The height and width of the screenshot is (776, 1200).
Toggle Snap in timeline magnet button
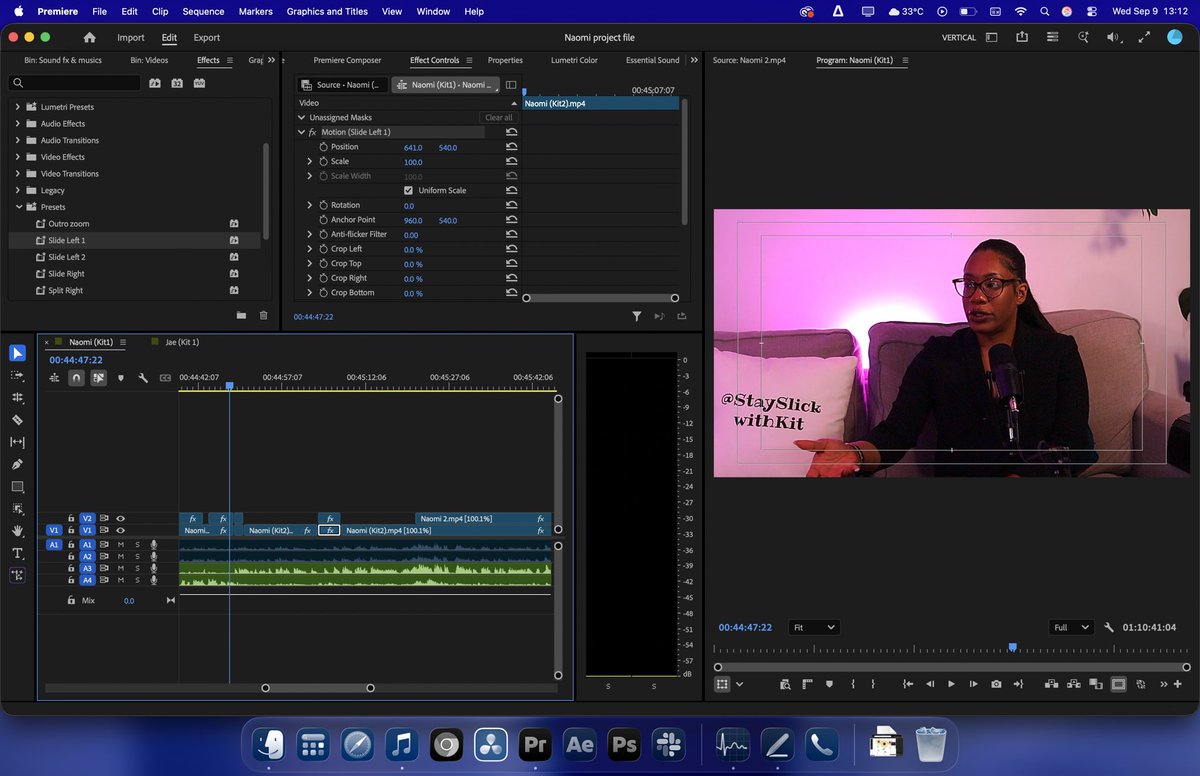point(76,378)
